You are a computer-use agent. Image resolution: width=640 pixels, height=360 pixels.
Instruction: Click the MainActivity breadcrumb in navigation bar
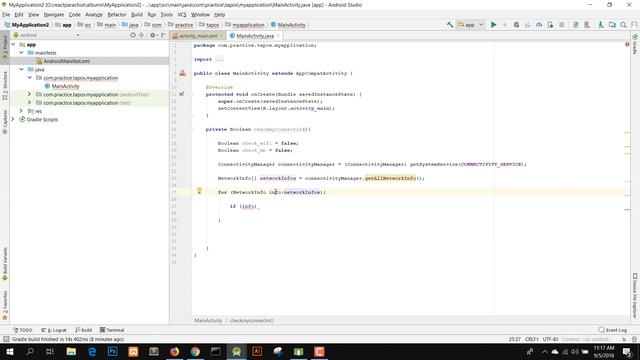tap(288, 25)
